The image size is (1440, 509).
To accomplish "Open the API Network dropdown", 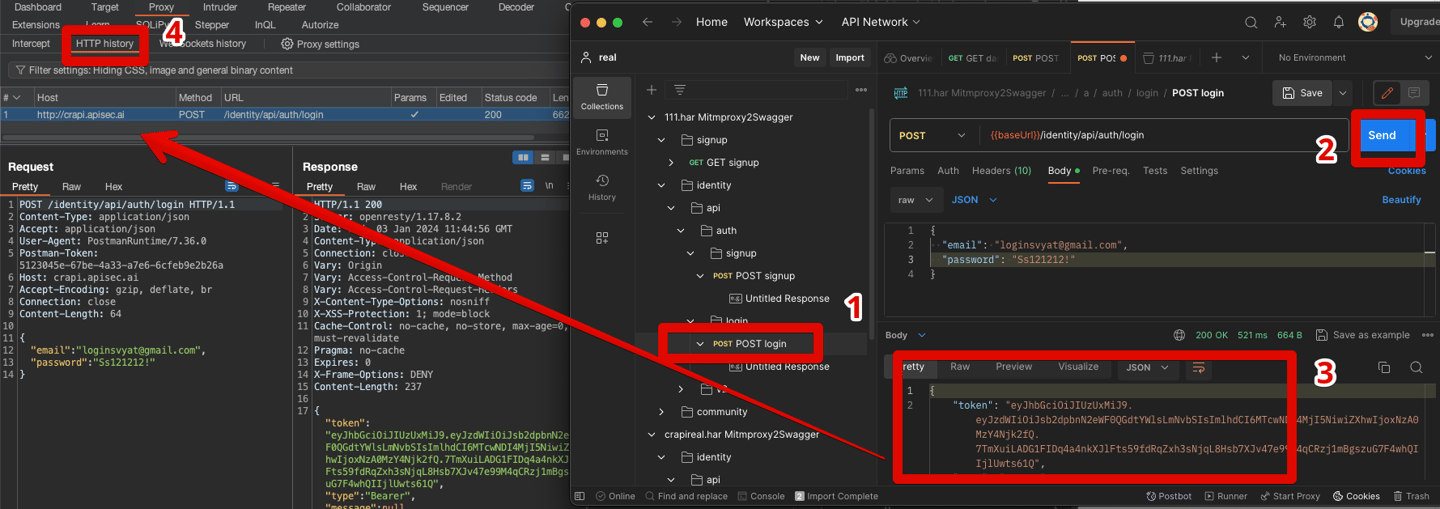I will pyautogui.click(x=880, y=22).
